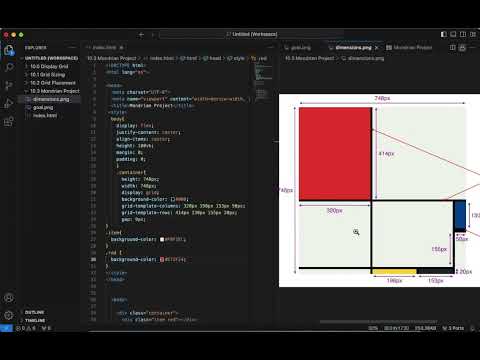Expand the TIMELINE section

pyautogui.click(x=35, y=320)
